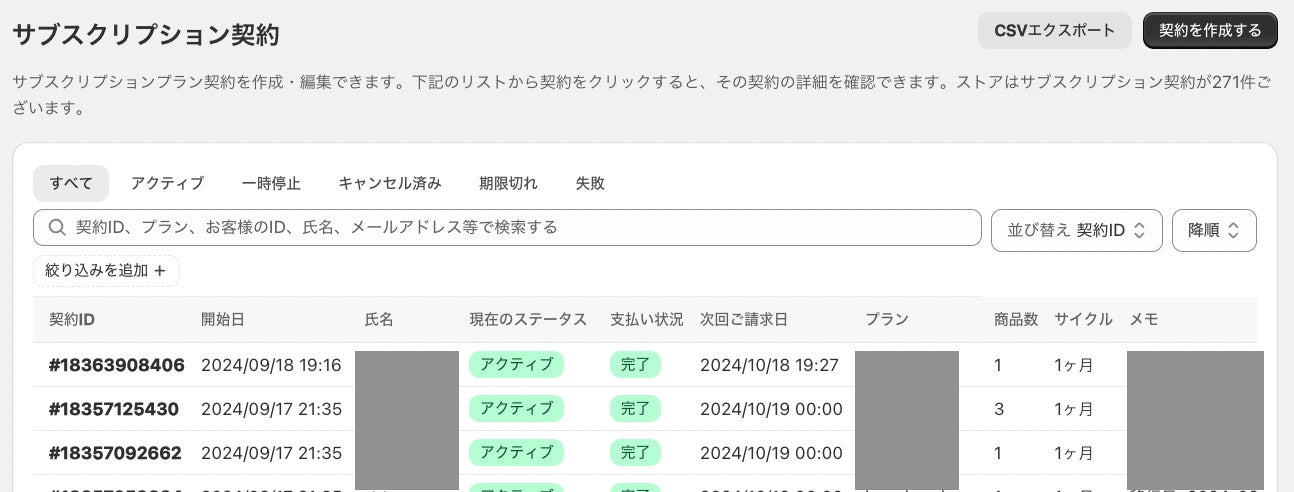
Task: Show the 期限切れ tab
Action: coord(508,183)
